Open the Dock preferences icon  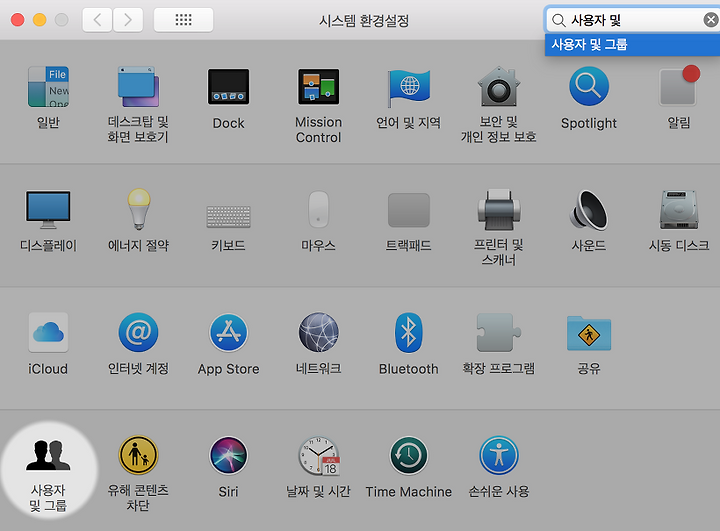[x=228, y=87]
